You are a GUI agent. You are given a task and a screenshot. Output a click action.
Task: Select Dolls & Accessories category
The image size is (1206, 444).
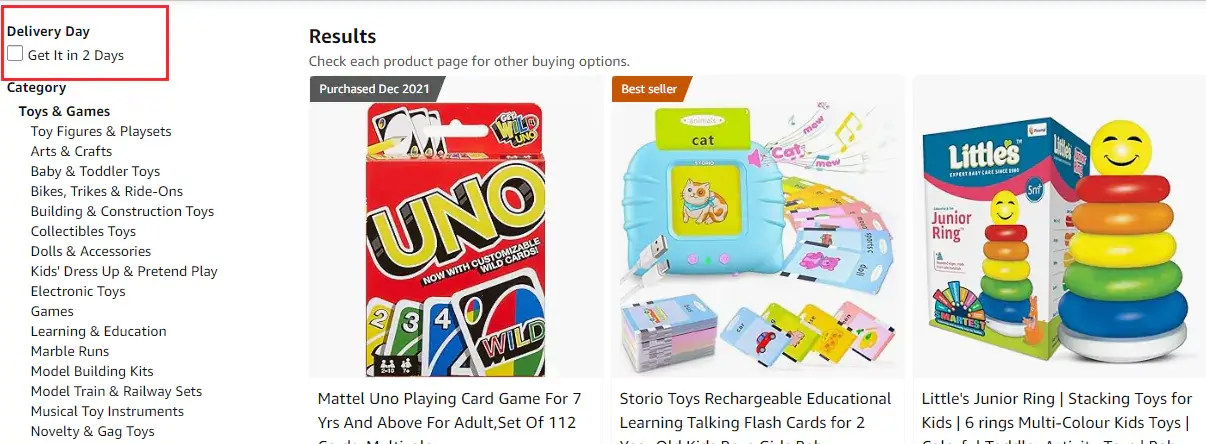tap(91, 251)
